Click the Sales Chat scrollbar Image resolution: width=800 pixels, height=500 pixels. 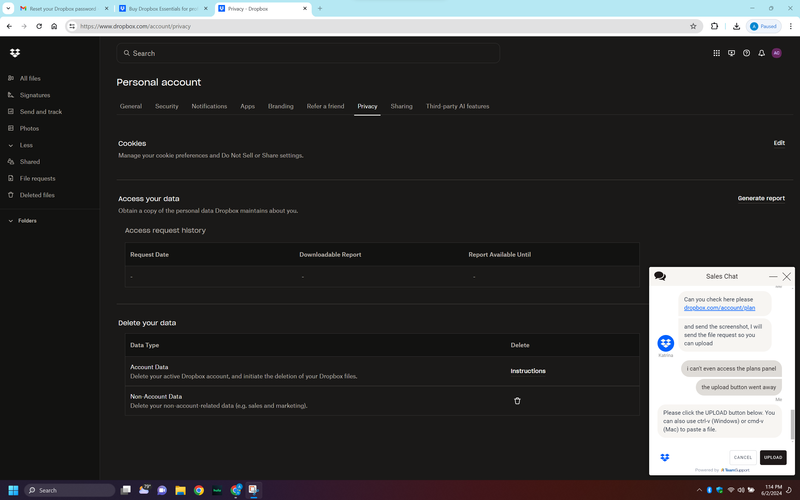tap(791, 423)
